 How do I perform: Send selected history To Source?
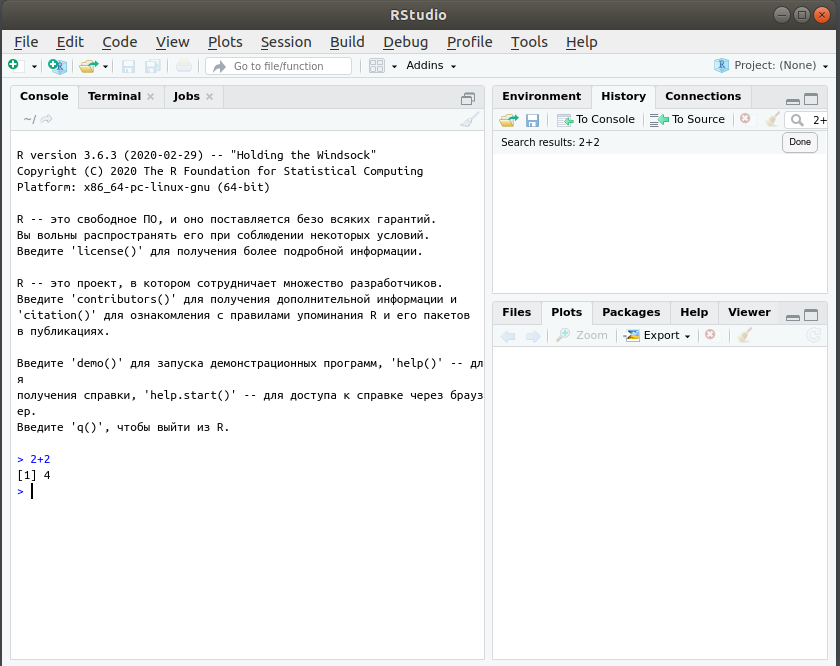click(x=687, y=119)
